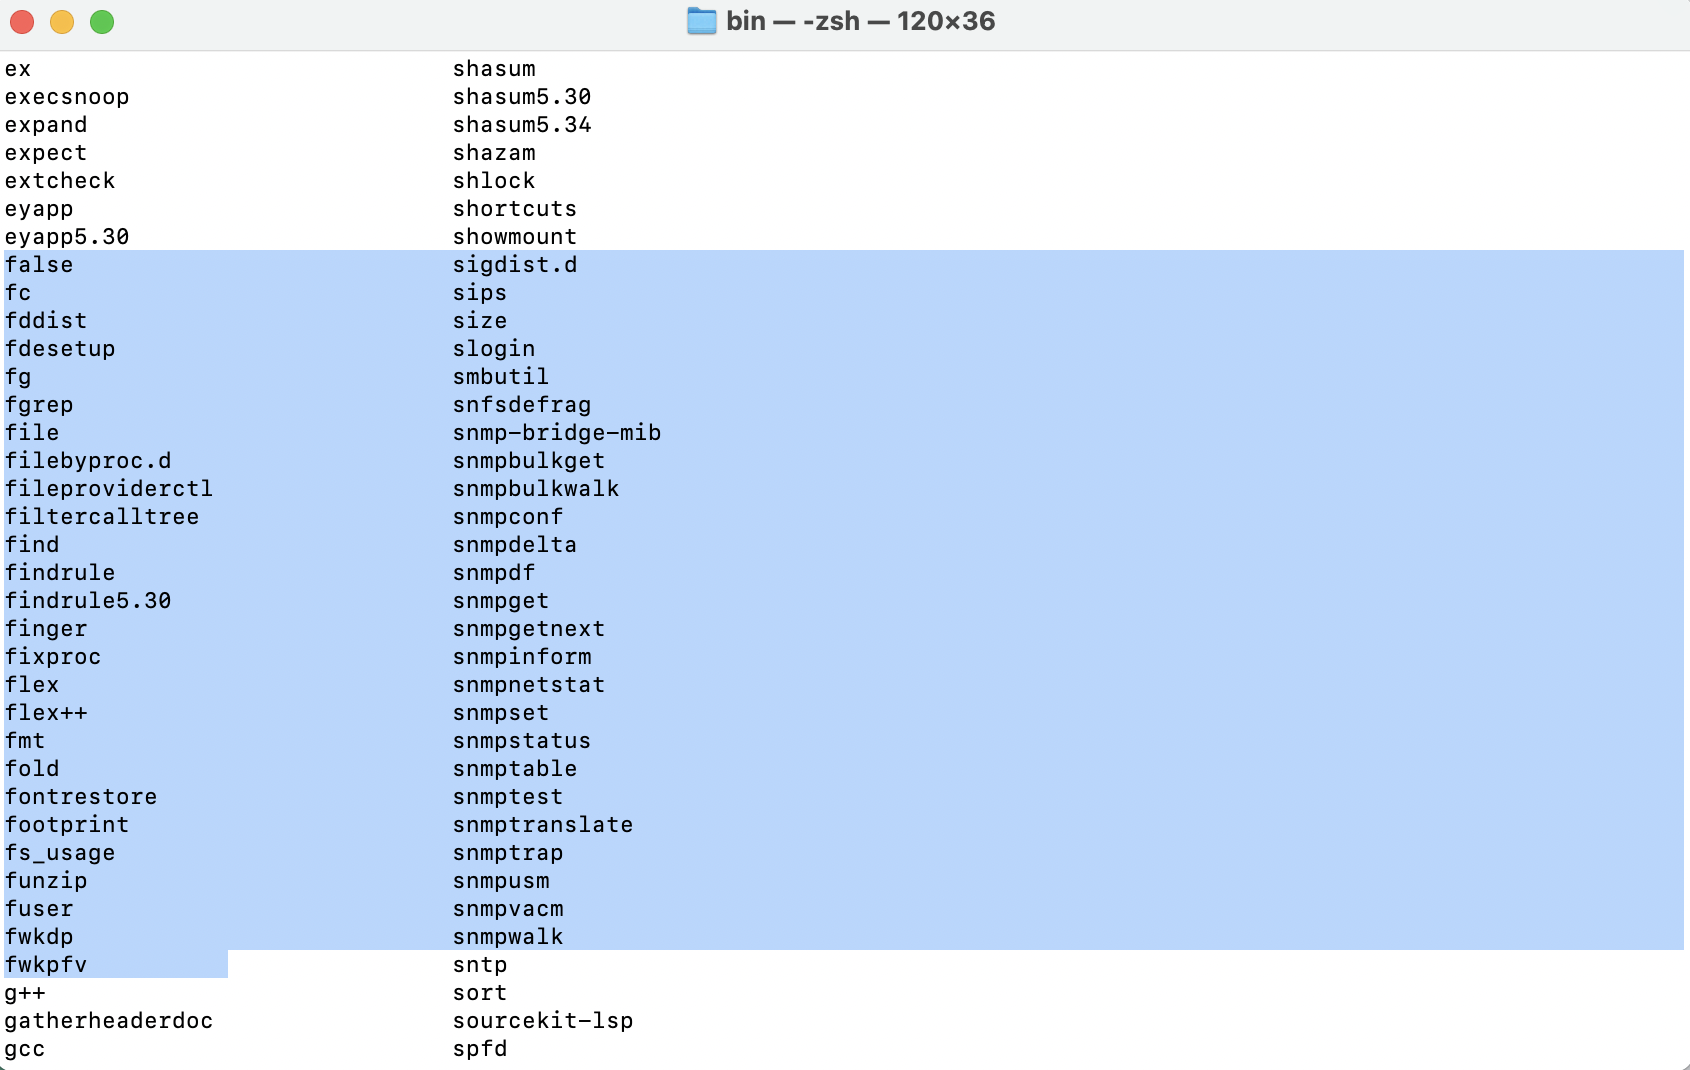Select the sourcekit-lsp entry
This screenshot has width=1690, height=1070.
coord(543,1020)
